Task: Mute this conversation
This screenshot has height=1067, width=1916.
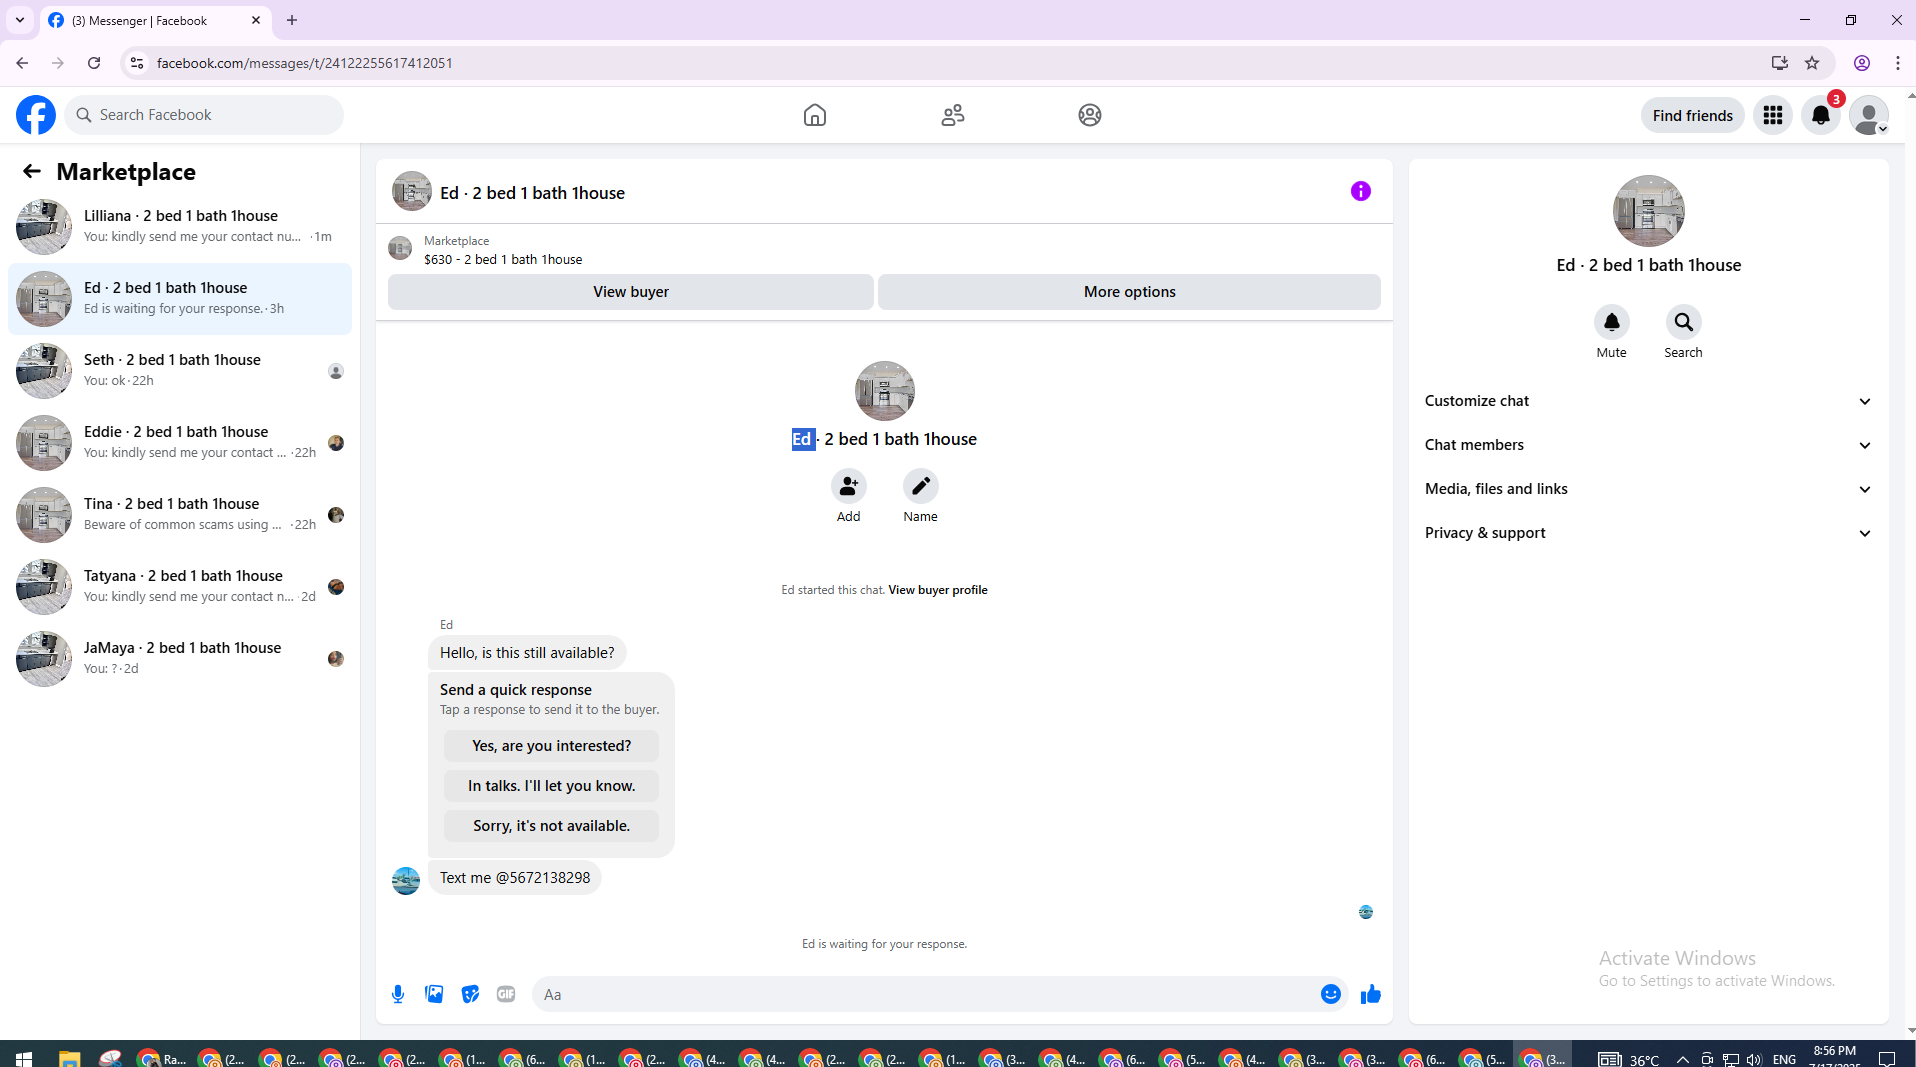Action: click(1611, 322)
